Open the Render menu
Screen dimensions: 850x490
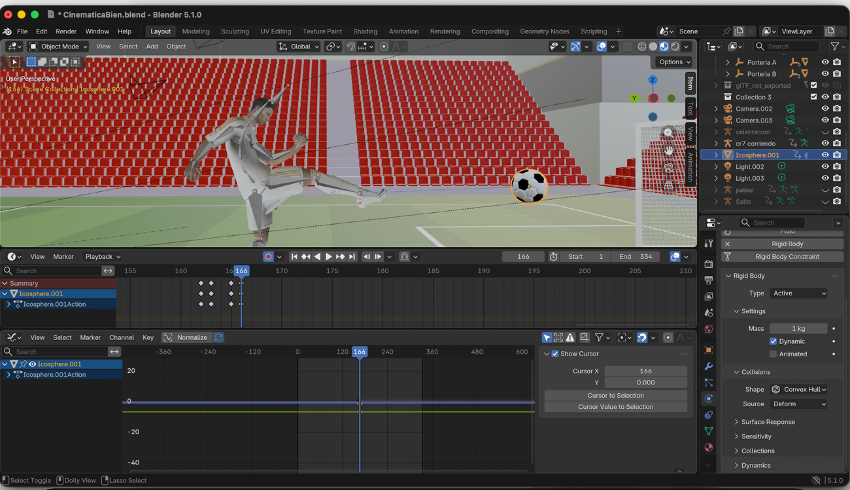point(67,31)
